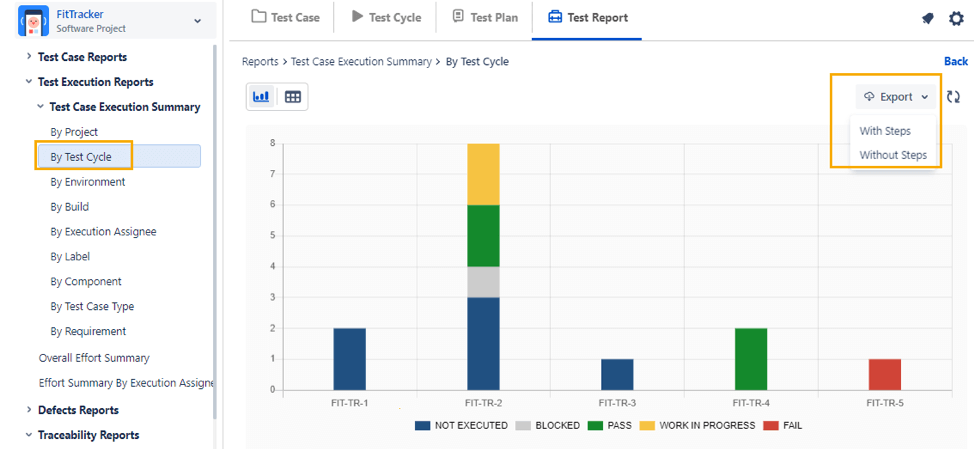Click the green pass segment of FIT-TR-2
Image resolution: width=974 pixels, height=449 pixels.
[x=483, y=236]
